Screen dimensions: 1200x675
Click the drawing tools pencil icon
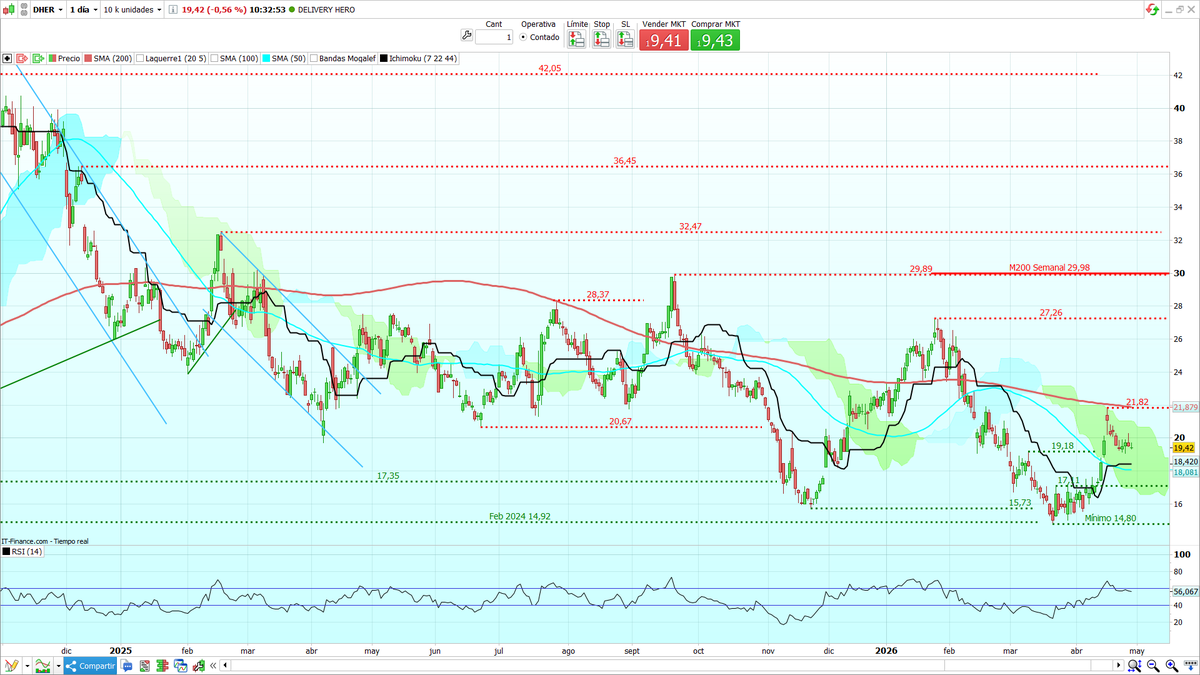11,665
